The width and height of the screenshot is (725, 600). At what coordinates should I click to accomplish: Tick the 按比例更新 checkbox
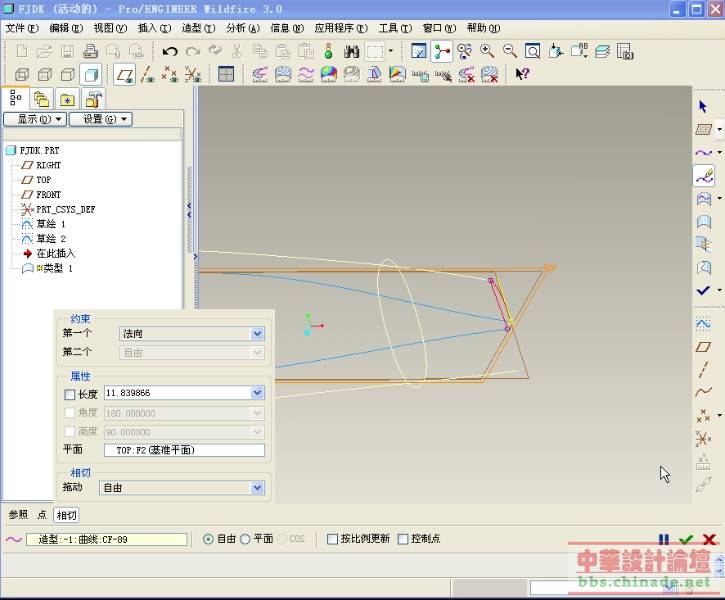click(x=333, y=539)
